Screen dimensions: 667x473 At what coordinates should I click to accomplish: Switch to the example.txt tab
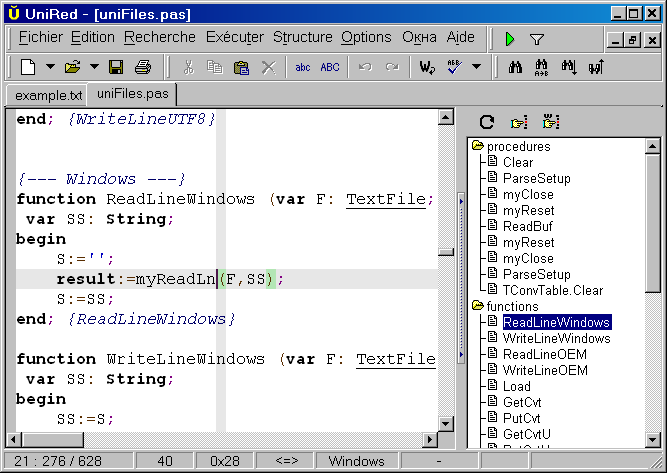(46, 95)
